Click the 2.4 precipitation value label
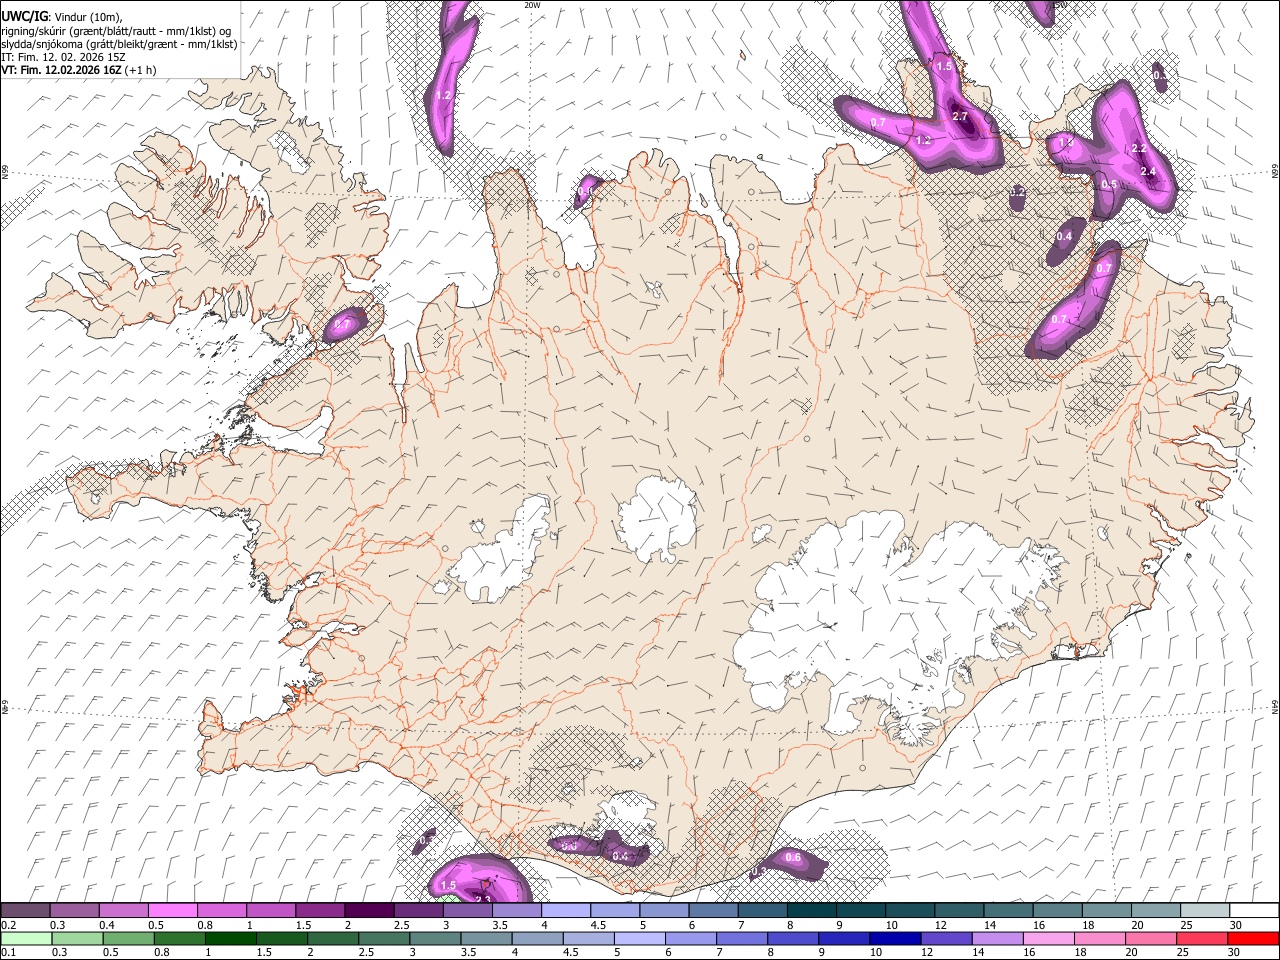This screenshot has width=1280, height=960. (x=1148, y=172)
